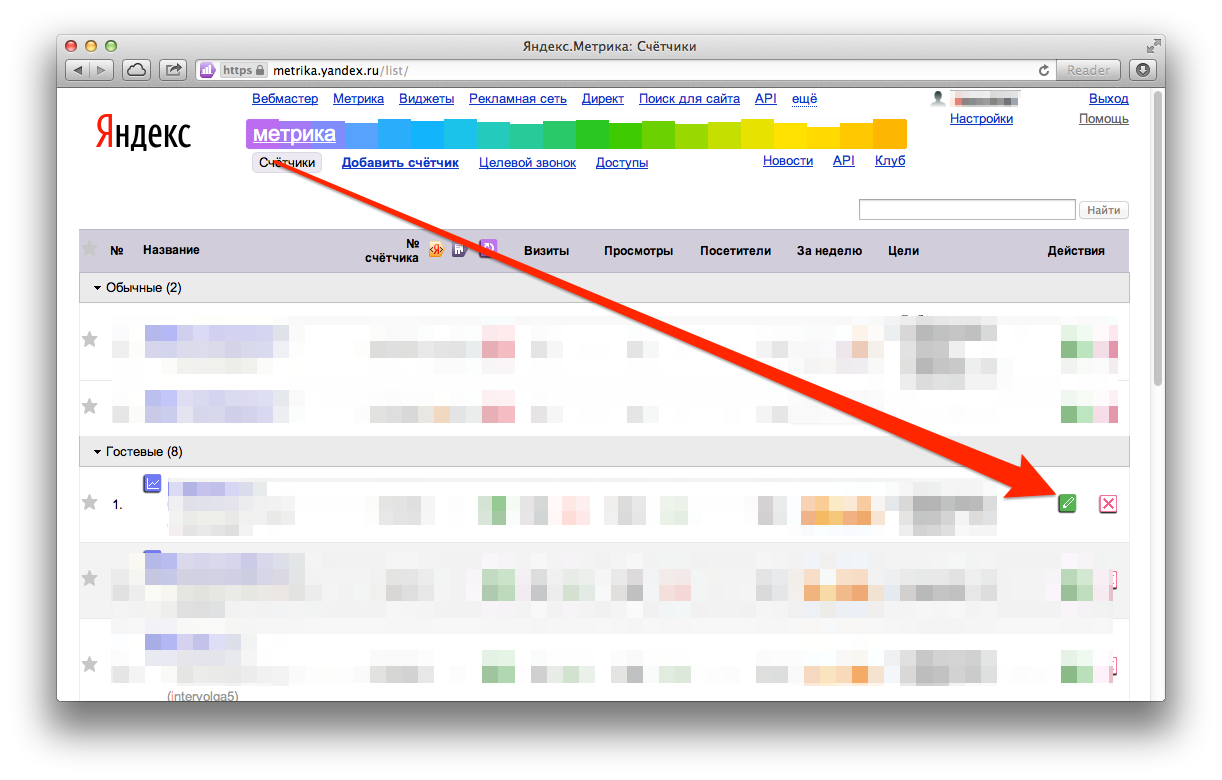The width and height of the screenshot is (1222, 780).
Task: Click the Визиты column header
Action: (547, 251)
